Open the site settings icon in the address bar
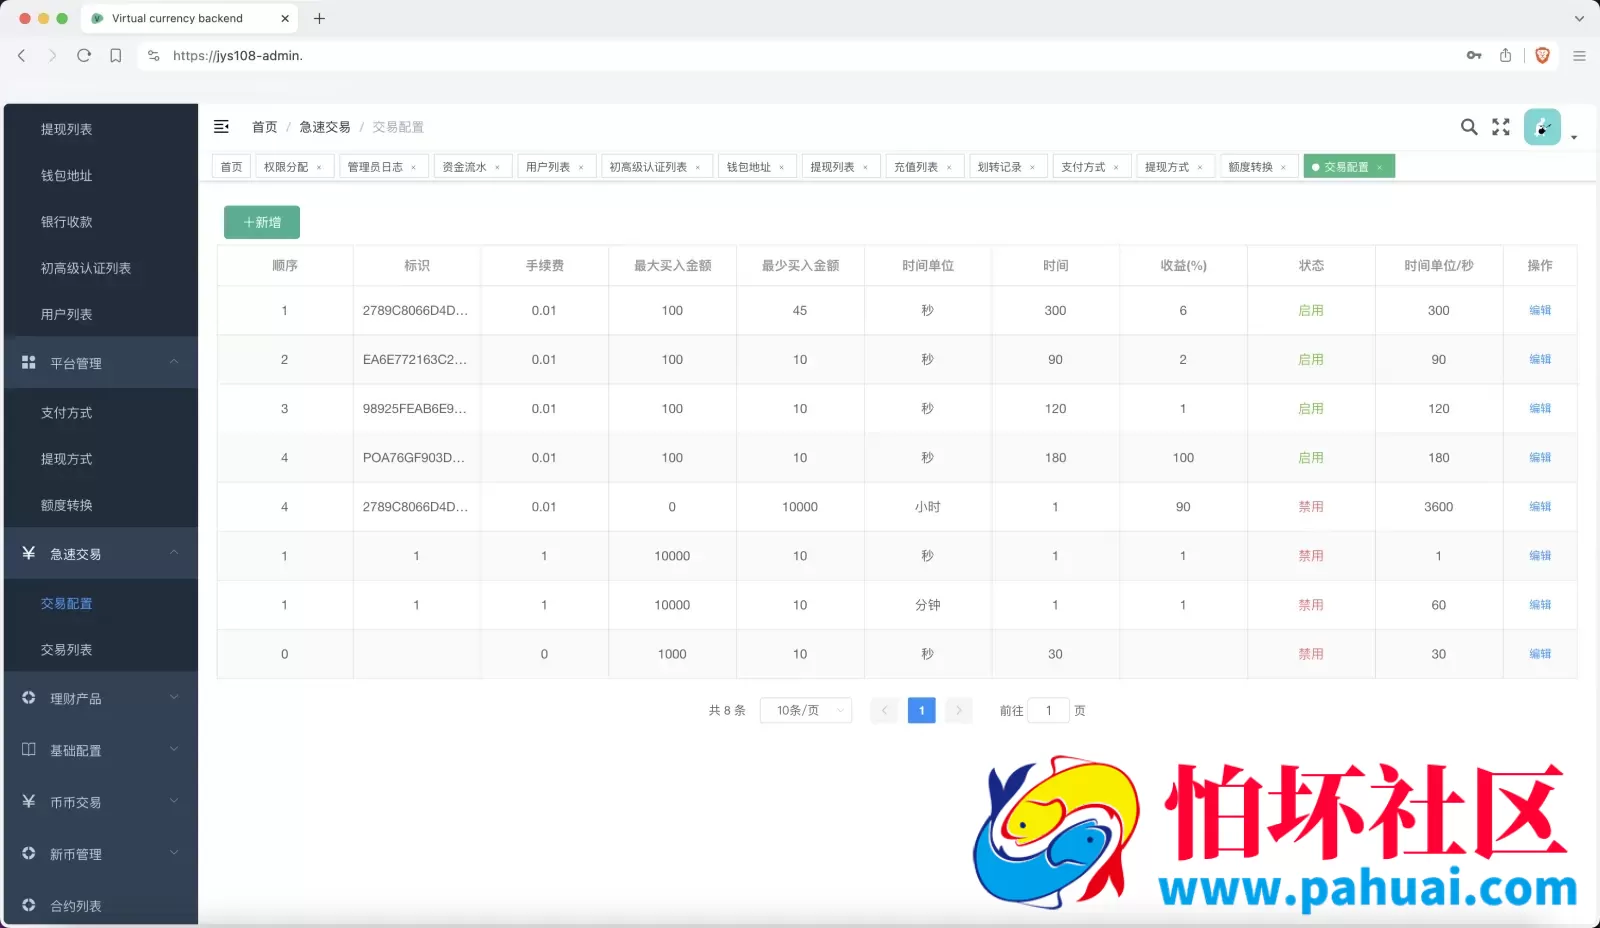 pyautogui.click(x=154, y=56)
